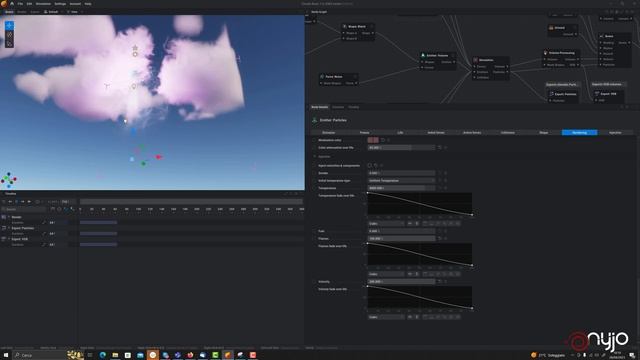This screenshot has height=360, width=640.
Task: Open curve preset dropdown under Velocity fade graph
Action: pyautogui.click(x=386, y=317)
